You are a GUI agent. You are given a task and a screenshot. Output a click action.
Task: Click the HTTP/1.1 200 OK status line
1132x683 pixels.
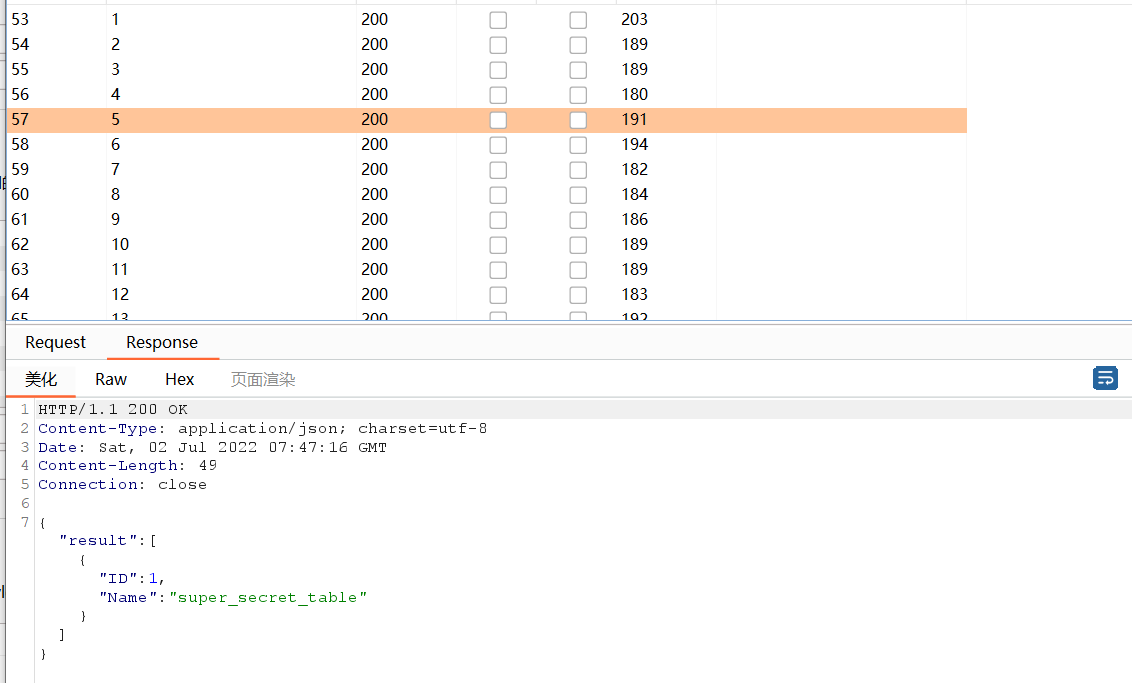(x=112, y=409)
